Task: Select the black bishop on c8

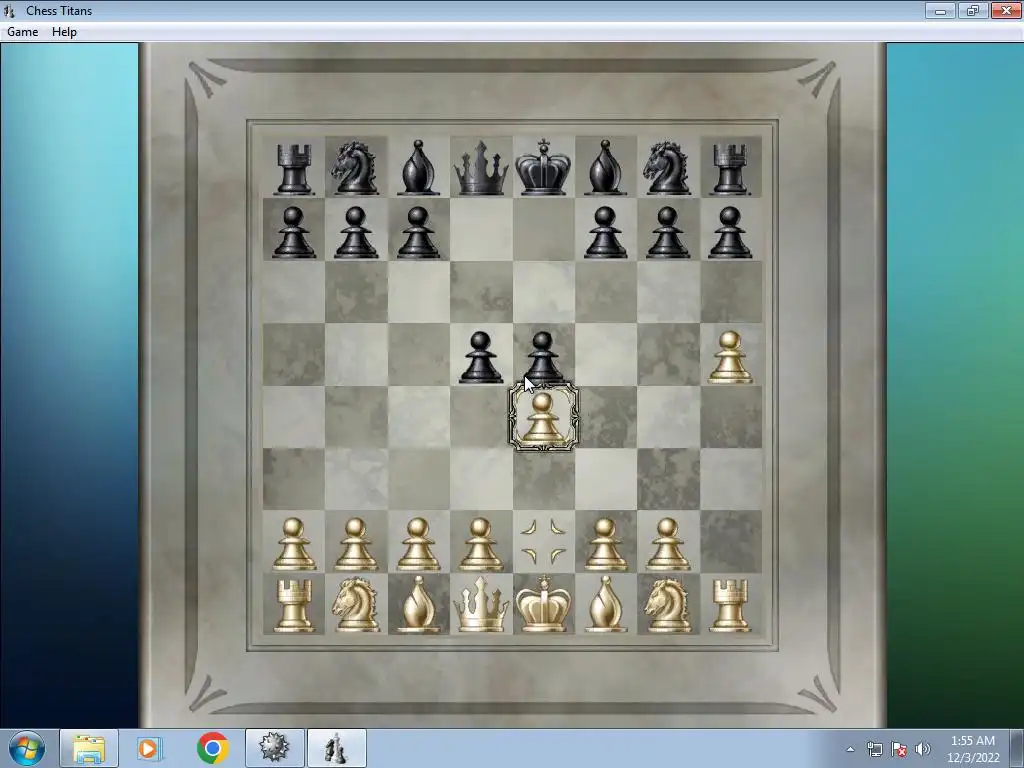Action: tap(418, 168)
